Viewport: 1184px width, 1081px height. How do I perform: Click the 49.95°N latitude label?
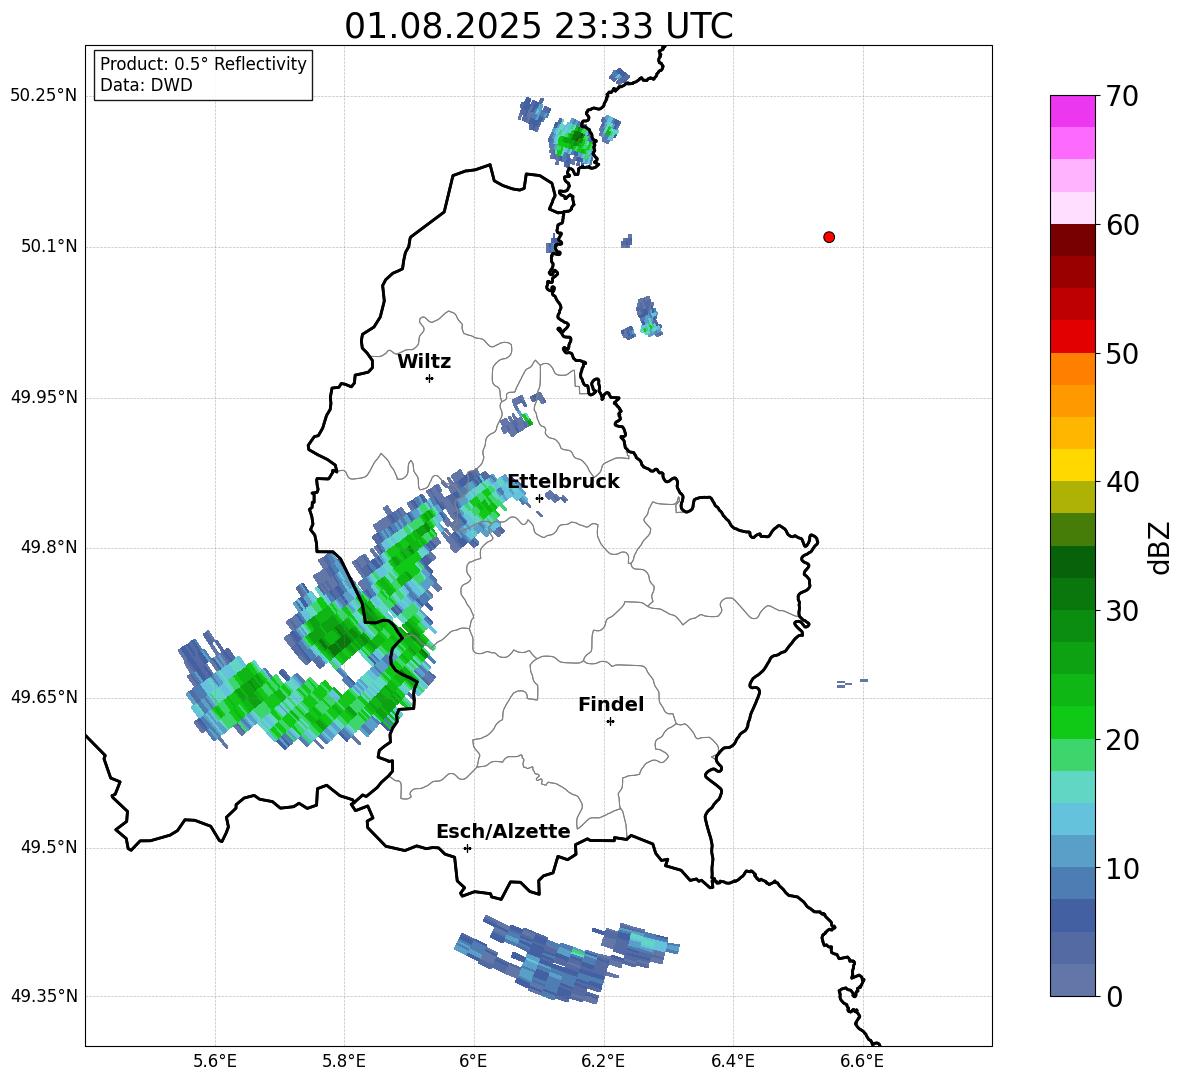(44, 396)
